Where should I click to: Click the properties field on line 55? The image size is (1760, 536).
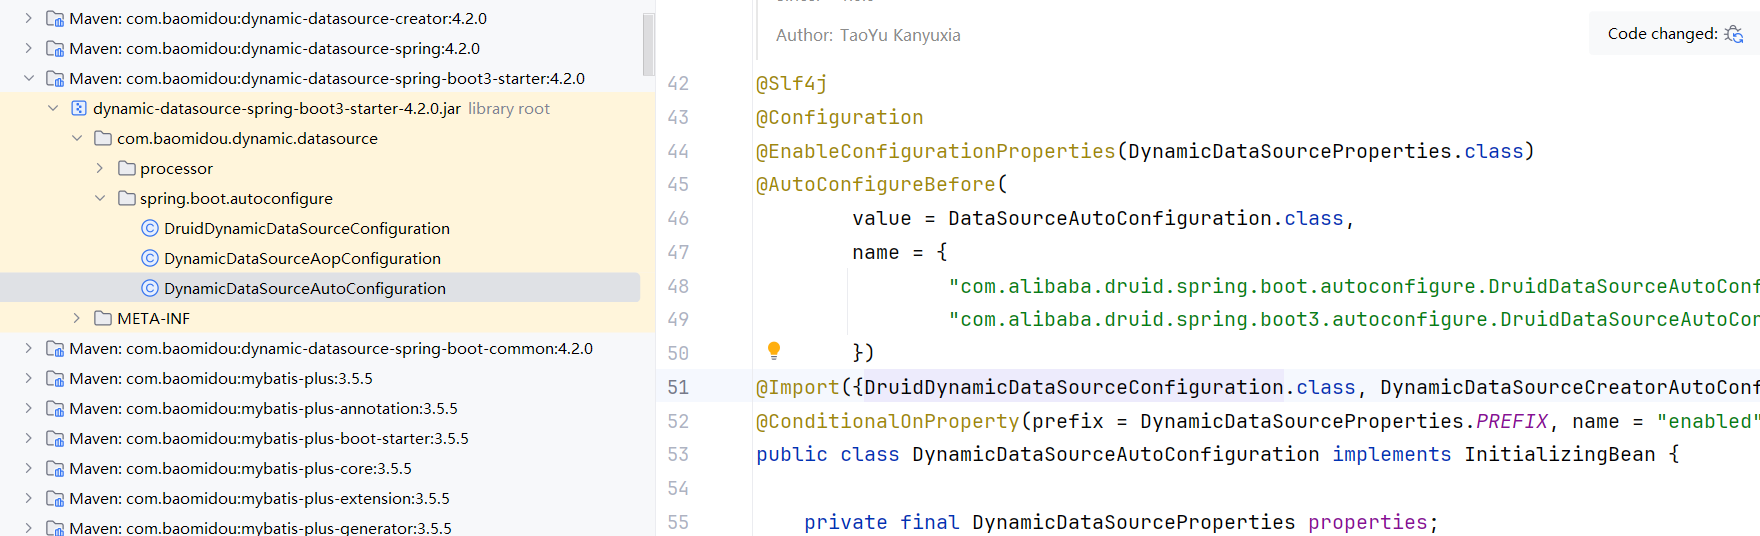point(1368,522)
